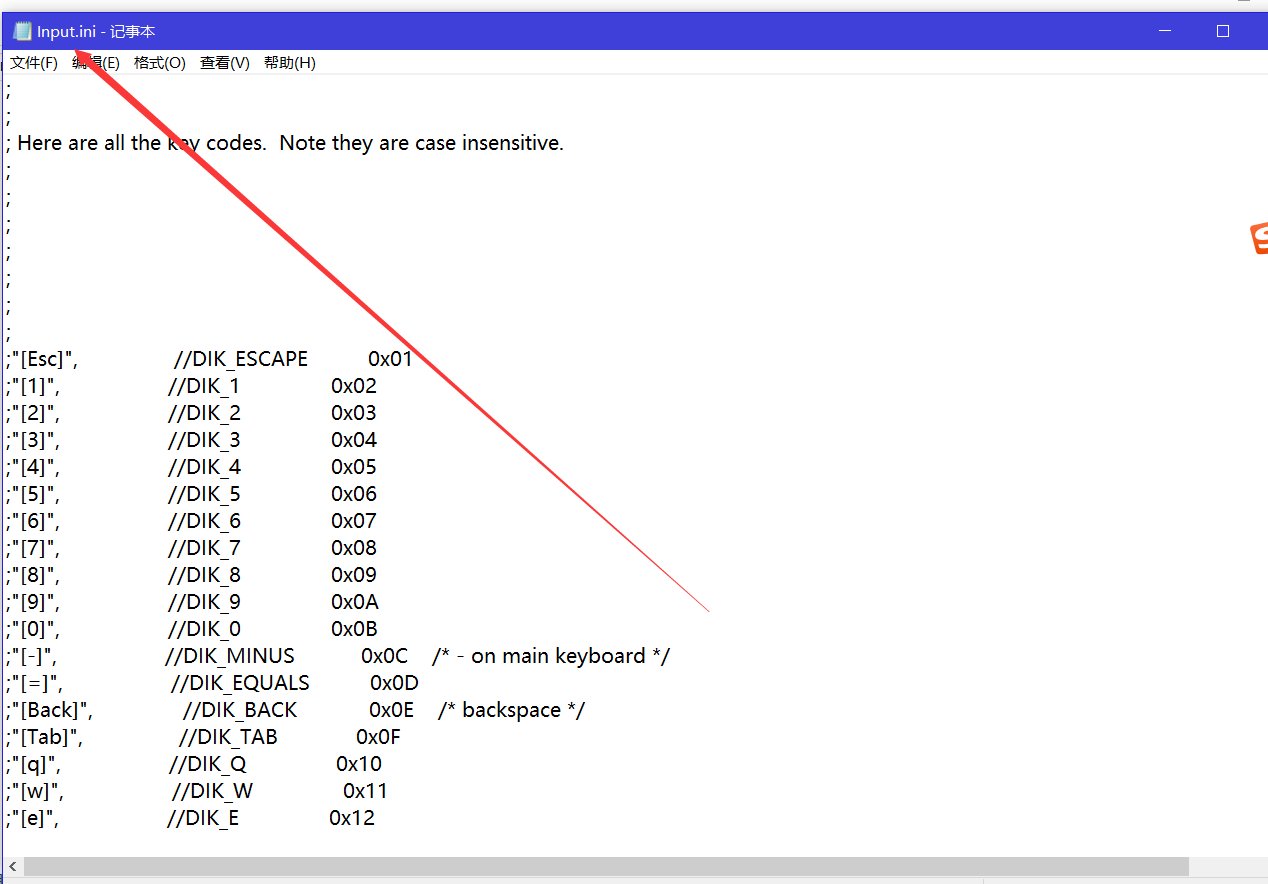1268x884 pixels.
Task: Click the horizontal scrollbar thumb
Action: coord(600,866)
